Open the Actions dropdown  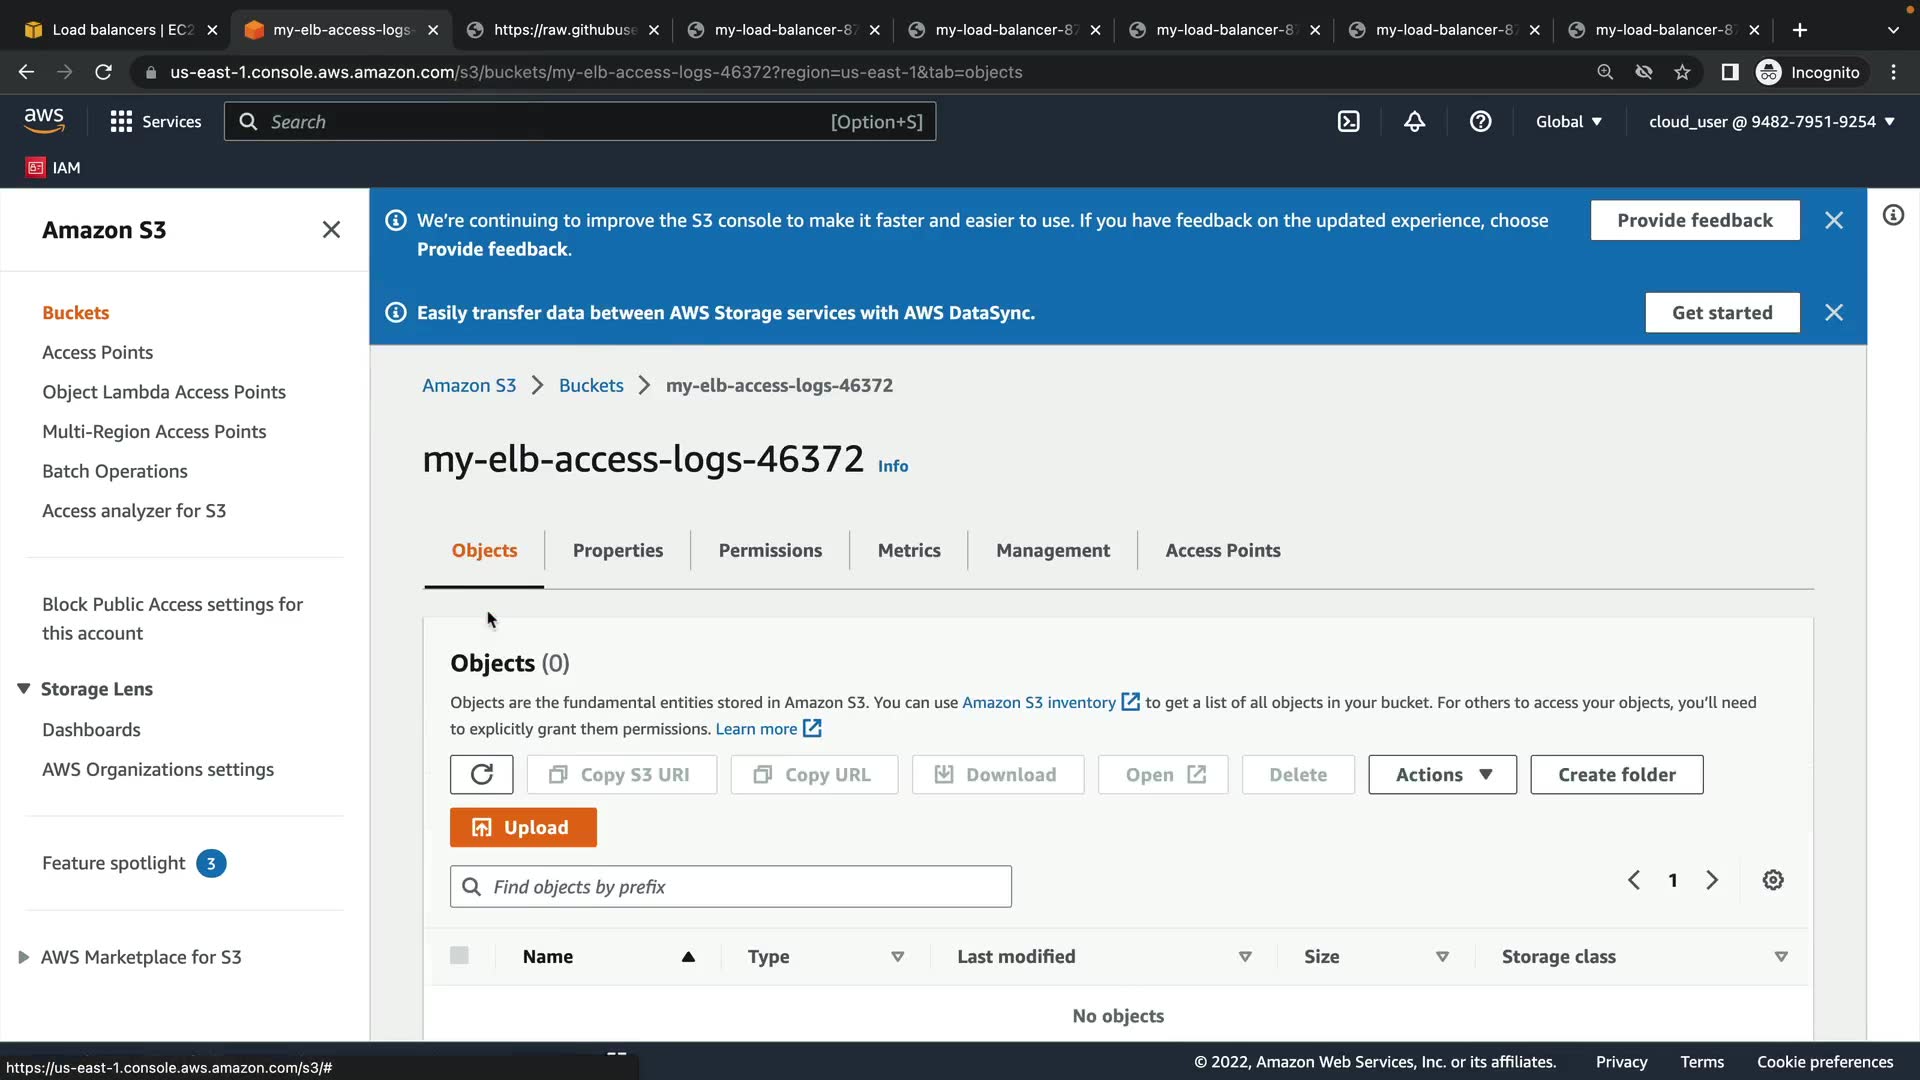(x=1442, y=775)
